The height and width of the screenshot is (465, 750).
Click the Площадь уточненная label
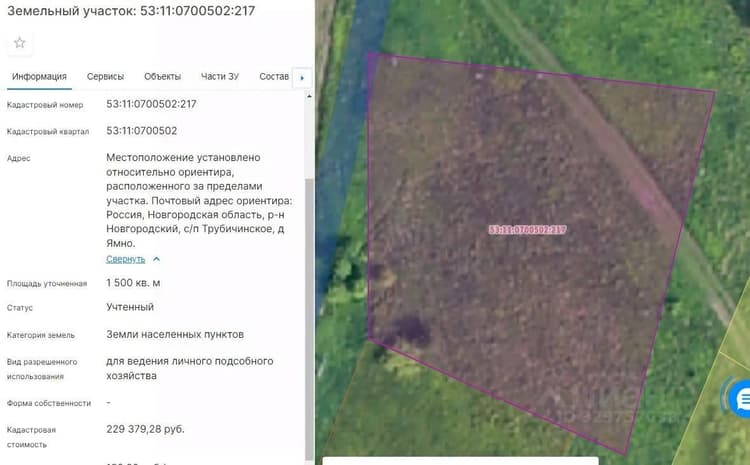47,284
